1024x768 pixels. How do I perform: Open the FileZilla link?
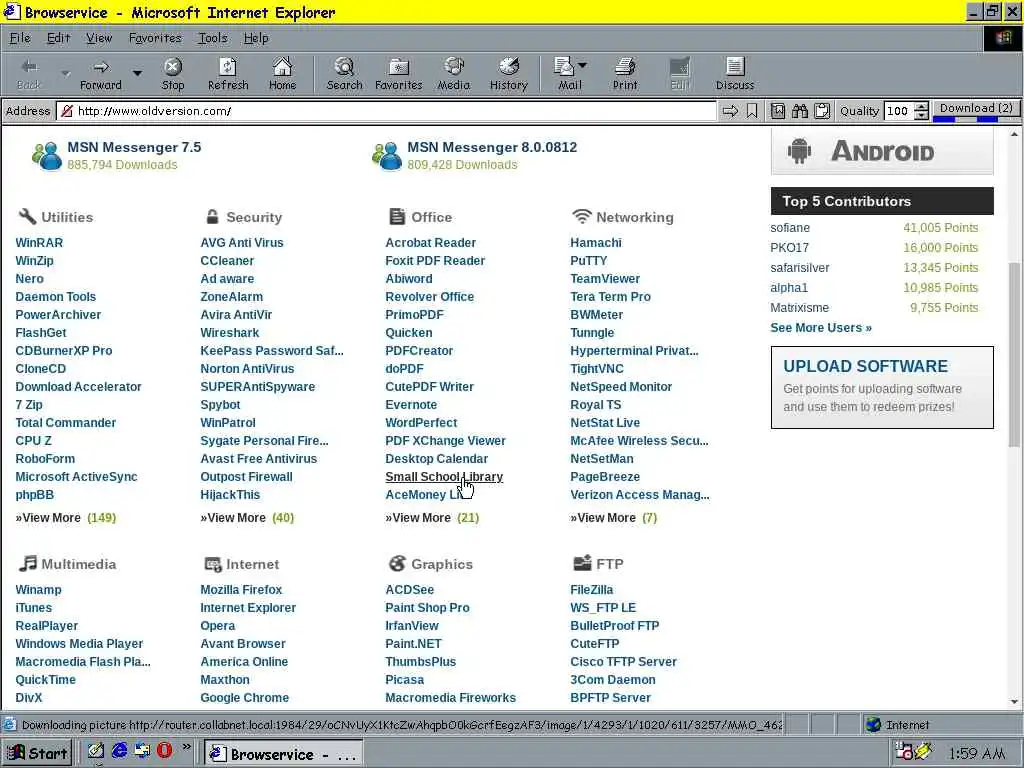coord(592,590)
